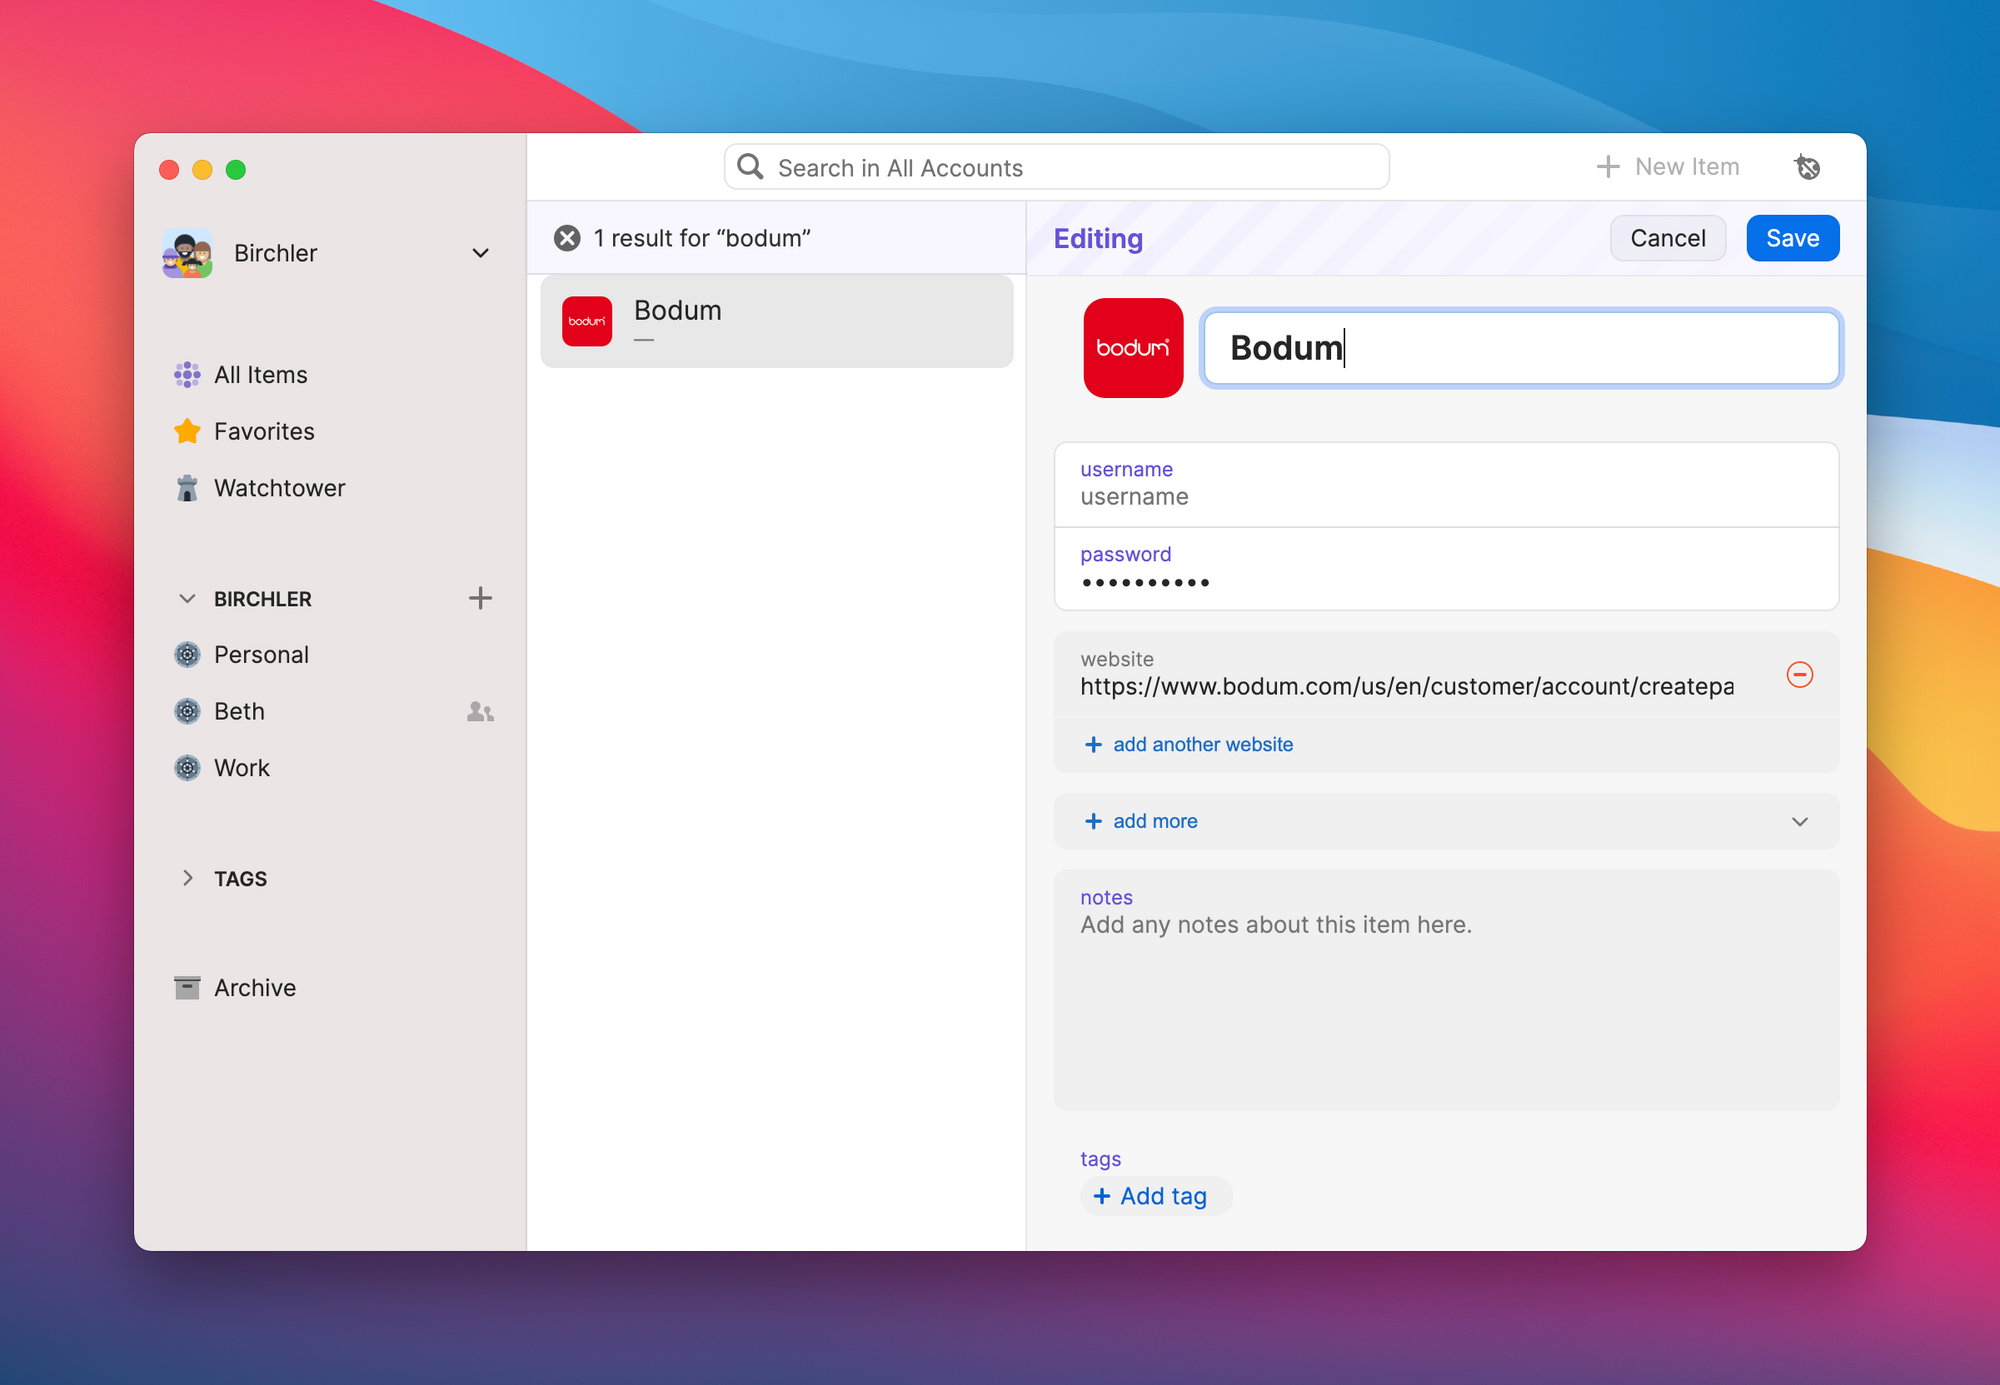Click the Watchtower tower icon in sidebar
Screen dimensions: 2000x1385
(x=187, y=488)
